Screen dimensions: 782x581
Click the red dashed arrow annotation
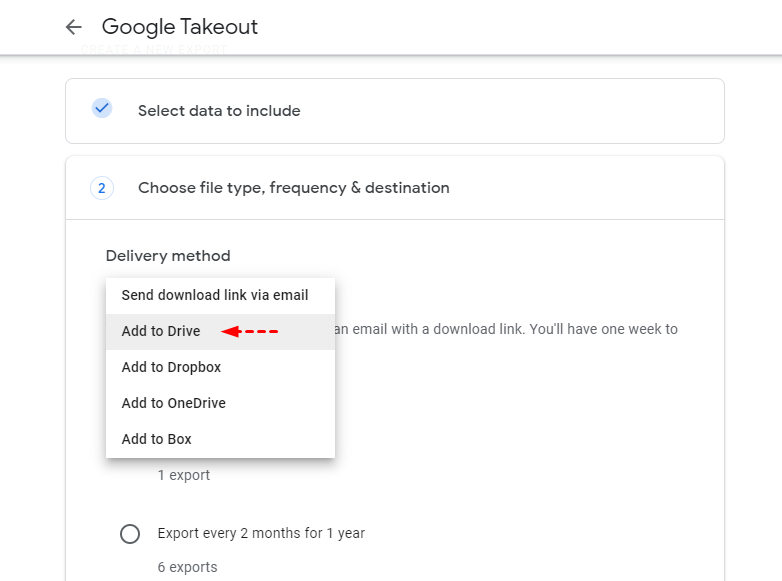point(250,331)
